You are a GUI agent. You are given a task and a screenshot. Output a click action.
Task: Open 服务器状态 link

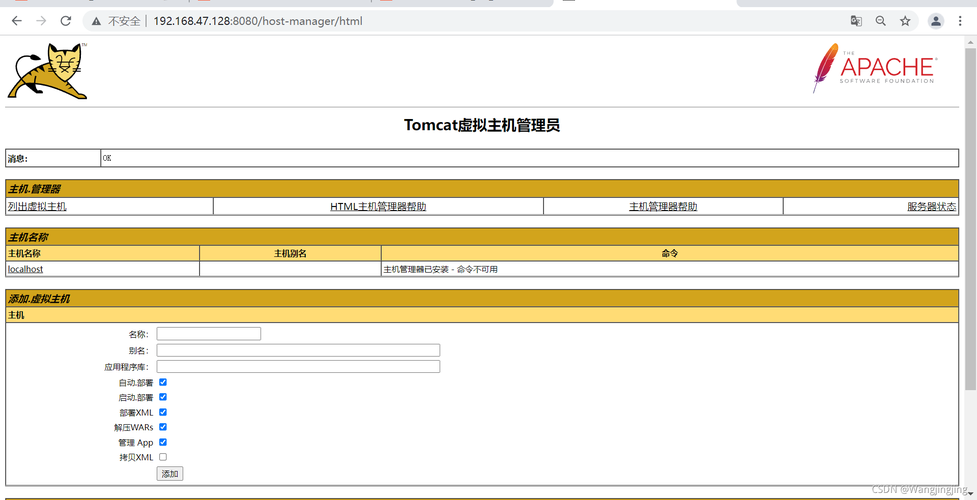(x=932, y=206)
